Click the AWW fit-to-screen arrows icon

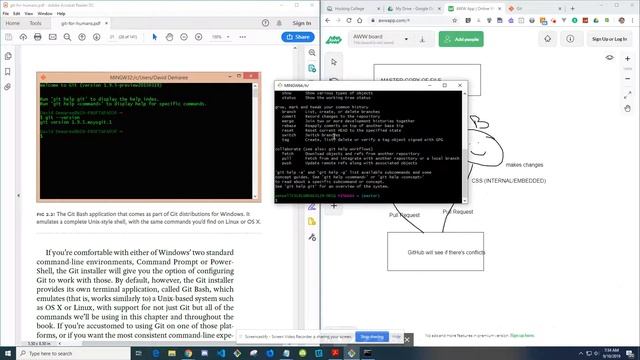627,95
